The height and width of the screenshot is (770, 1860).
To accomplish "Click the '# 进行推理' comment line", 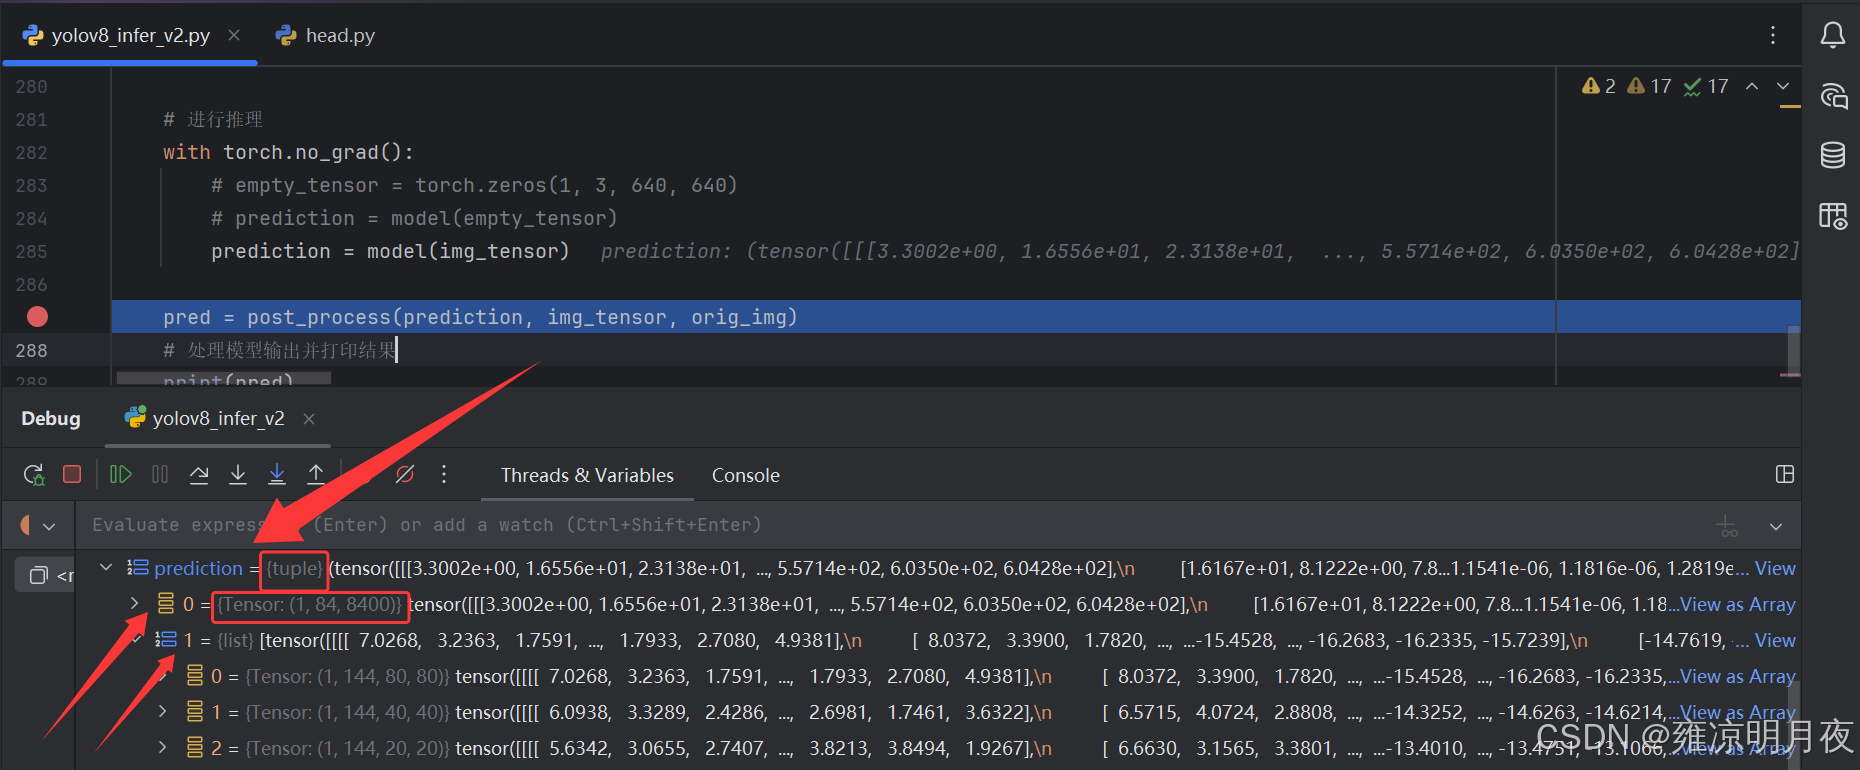I will [213, 119].
